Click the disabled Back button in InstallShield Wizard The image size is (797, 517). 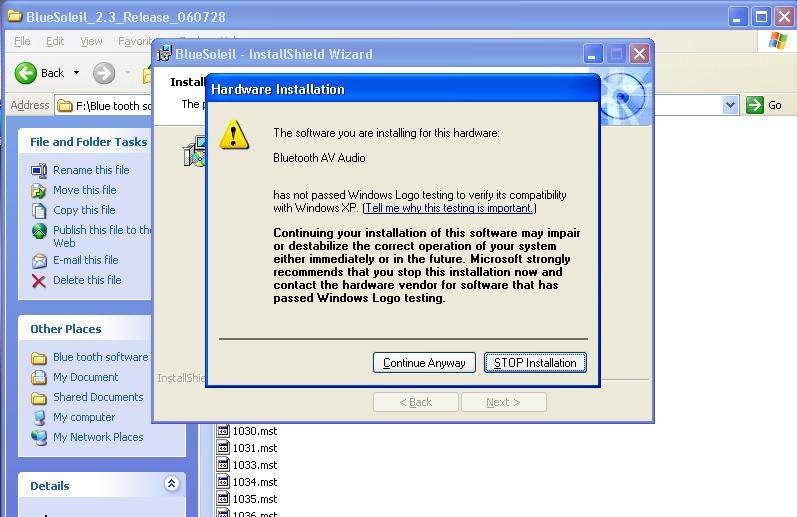click(x=416, y=402)
